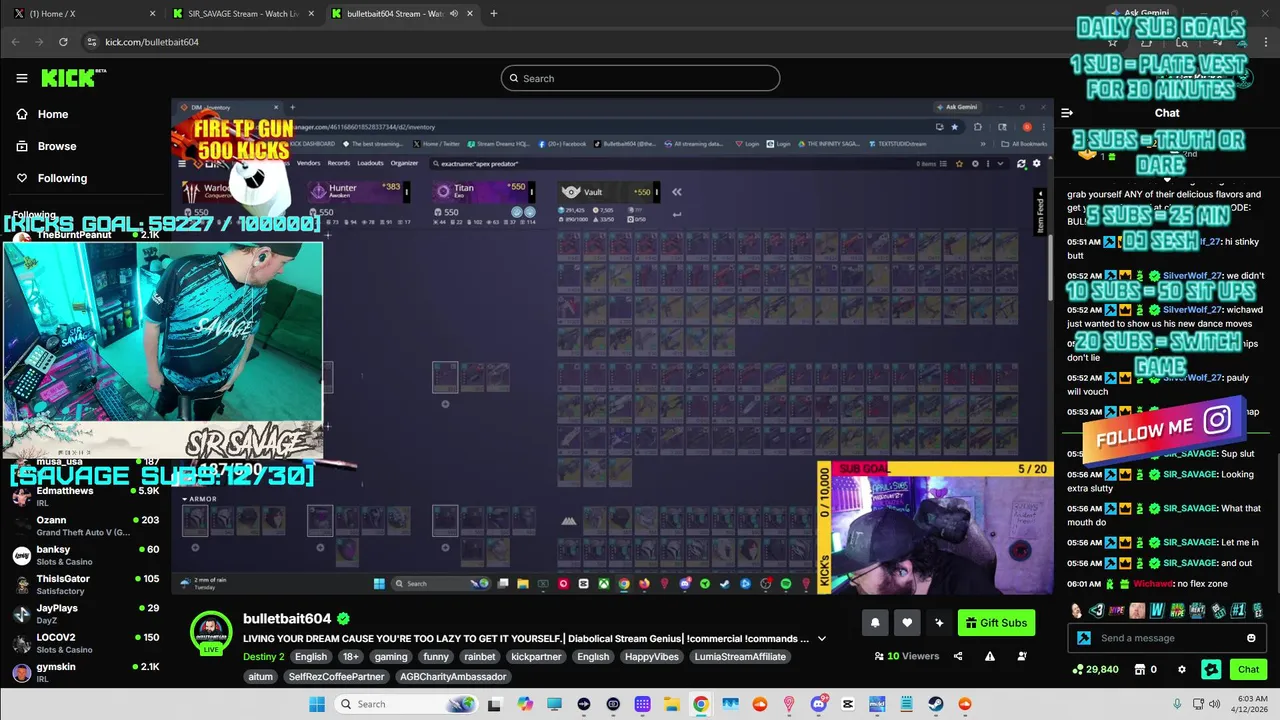
Task: Click the Gift Subs button
Action: pyautogui.click(x=996, y=623)
